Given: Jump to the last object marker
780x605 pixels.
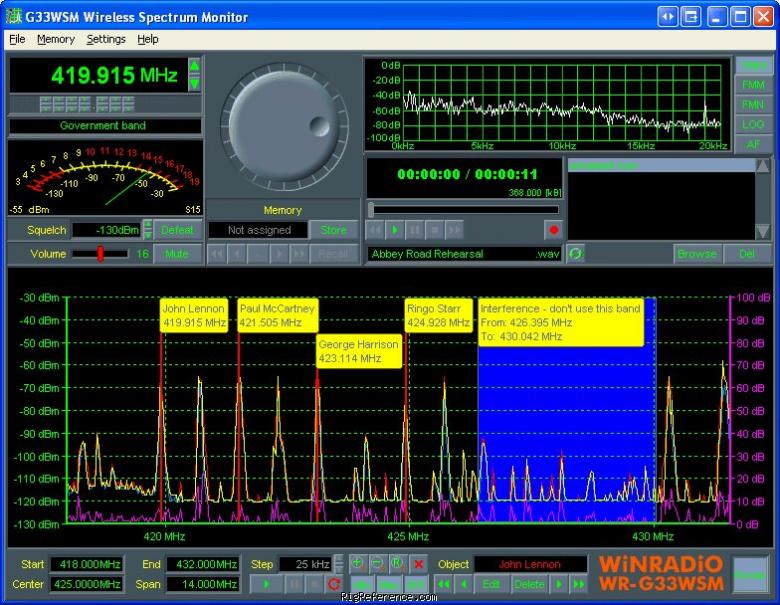Looking at the screenshot, I should click(579, 584).
